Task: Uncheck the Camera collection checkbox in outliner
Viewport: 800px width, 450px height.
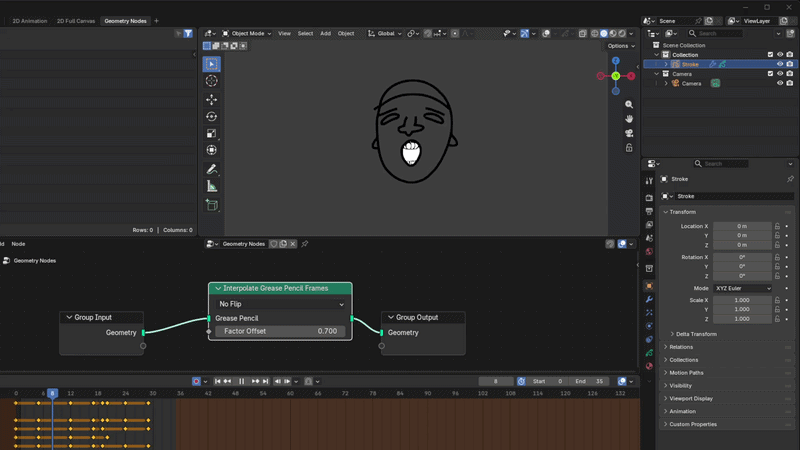Action: coord(770,74)
